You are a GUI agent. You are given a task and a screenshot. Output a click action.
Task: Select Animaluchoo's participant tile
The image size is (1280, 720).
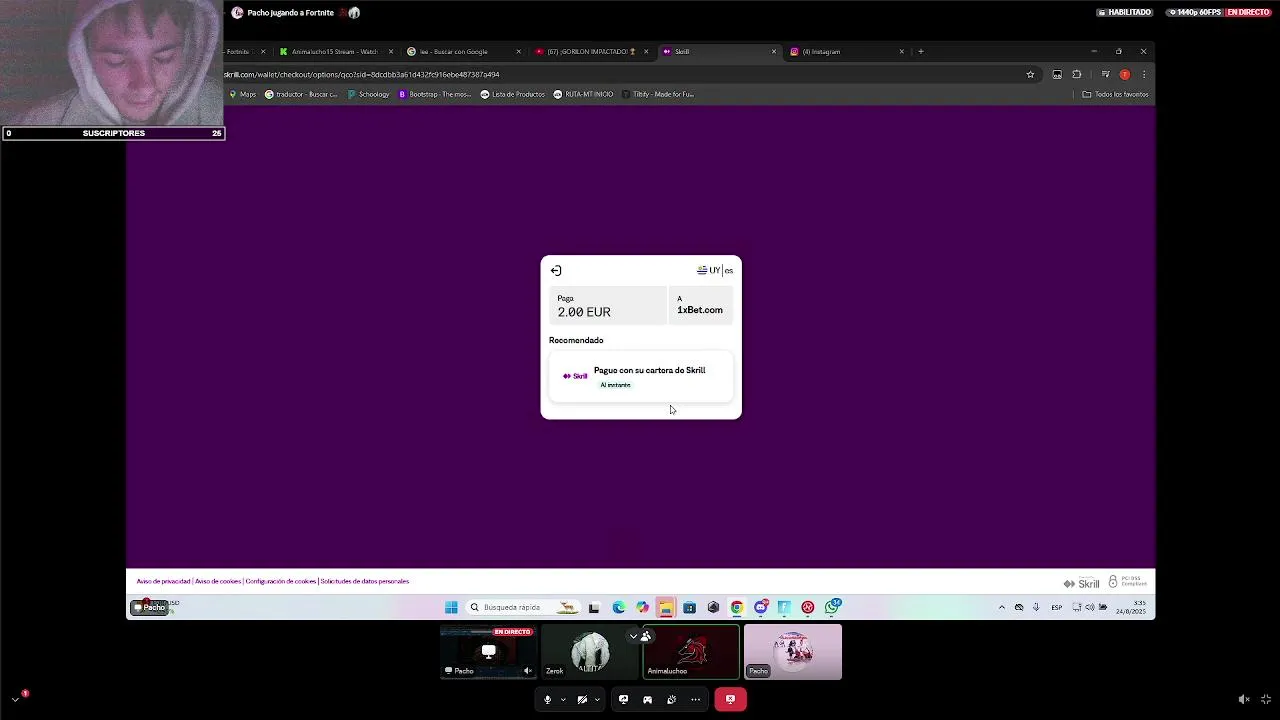click(x=691, y=652)
